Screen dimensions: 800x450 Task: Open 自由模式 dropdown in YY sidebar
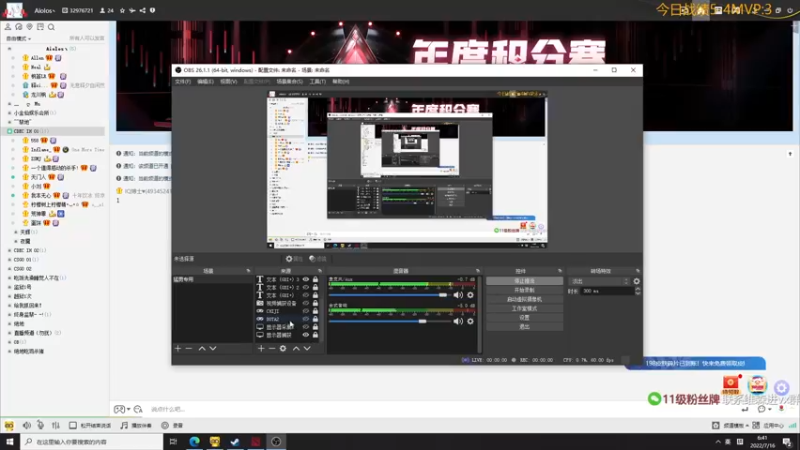(18, 39)
